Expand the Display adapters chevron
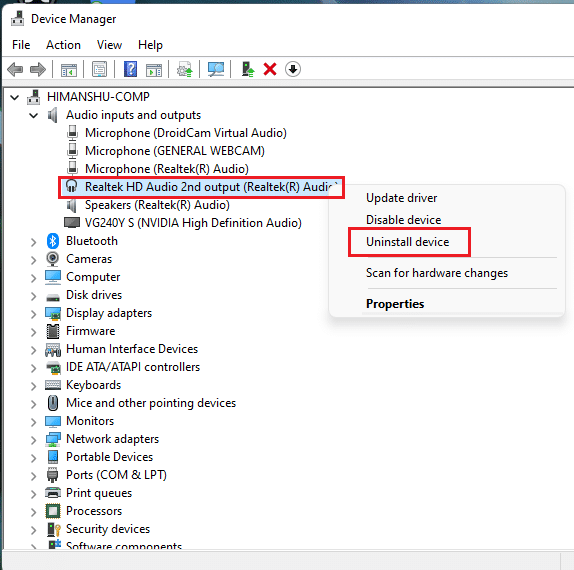Image resolution: width=574 pixels, height=570 pixels. pyautogui.click(x=34, y=314)
